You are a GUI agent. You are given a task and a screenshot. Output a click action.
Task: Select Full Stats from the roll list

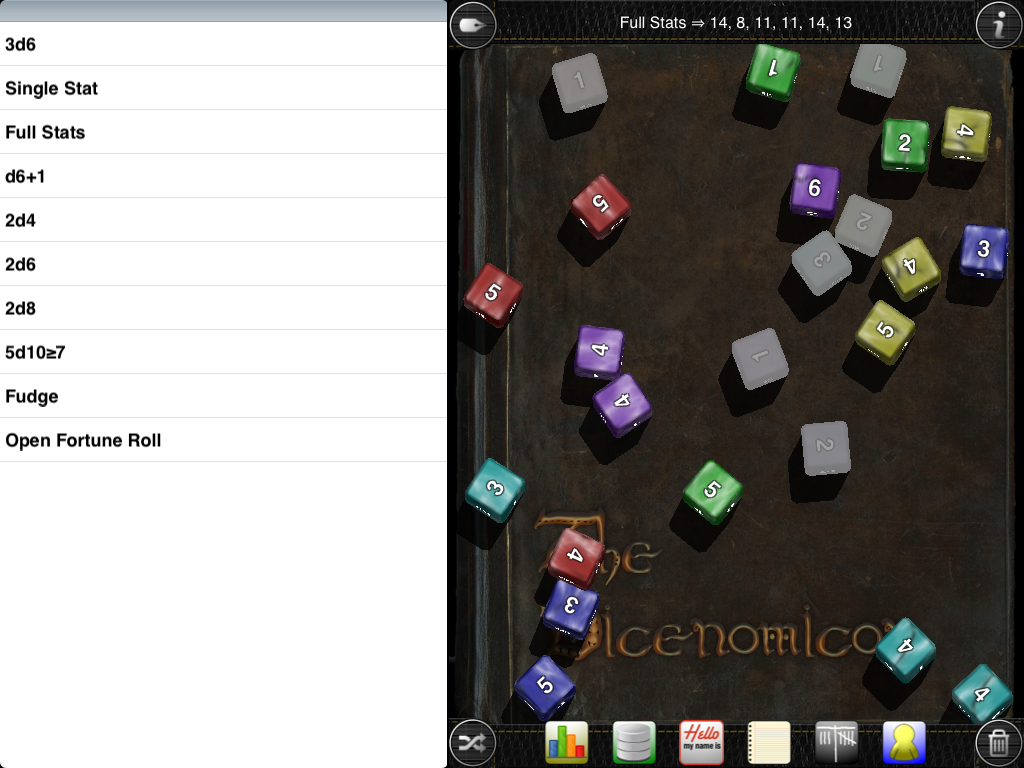(223, 132)
